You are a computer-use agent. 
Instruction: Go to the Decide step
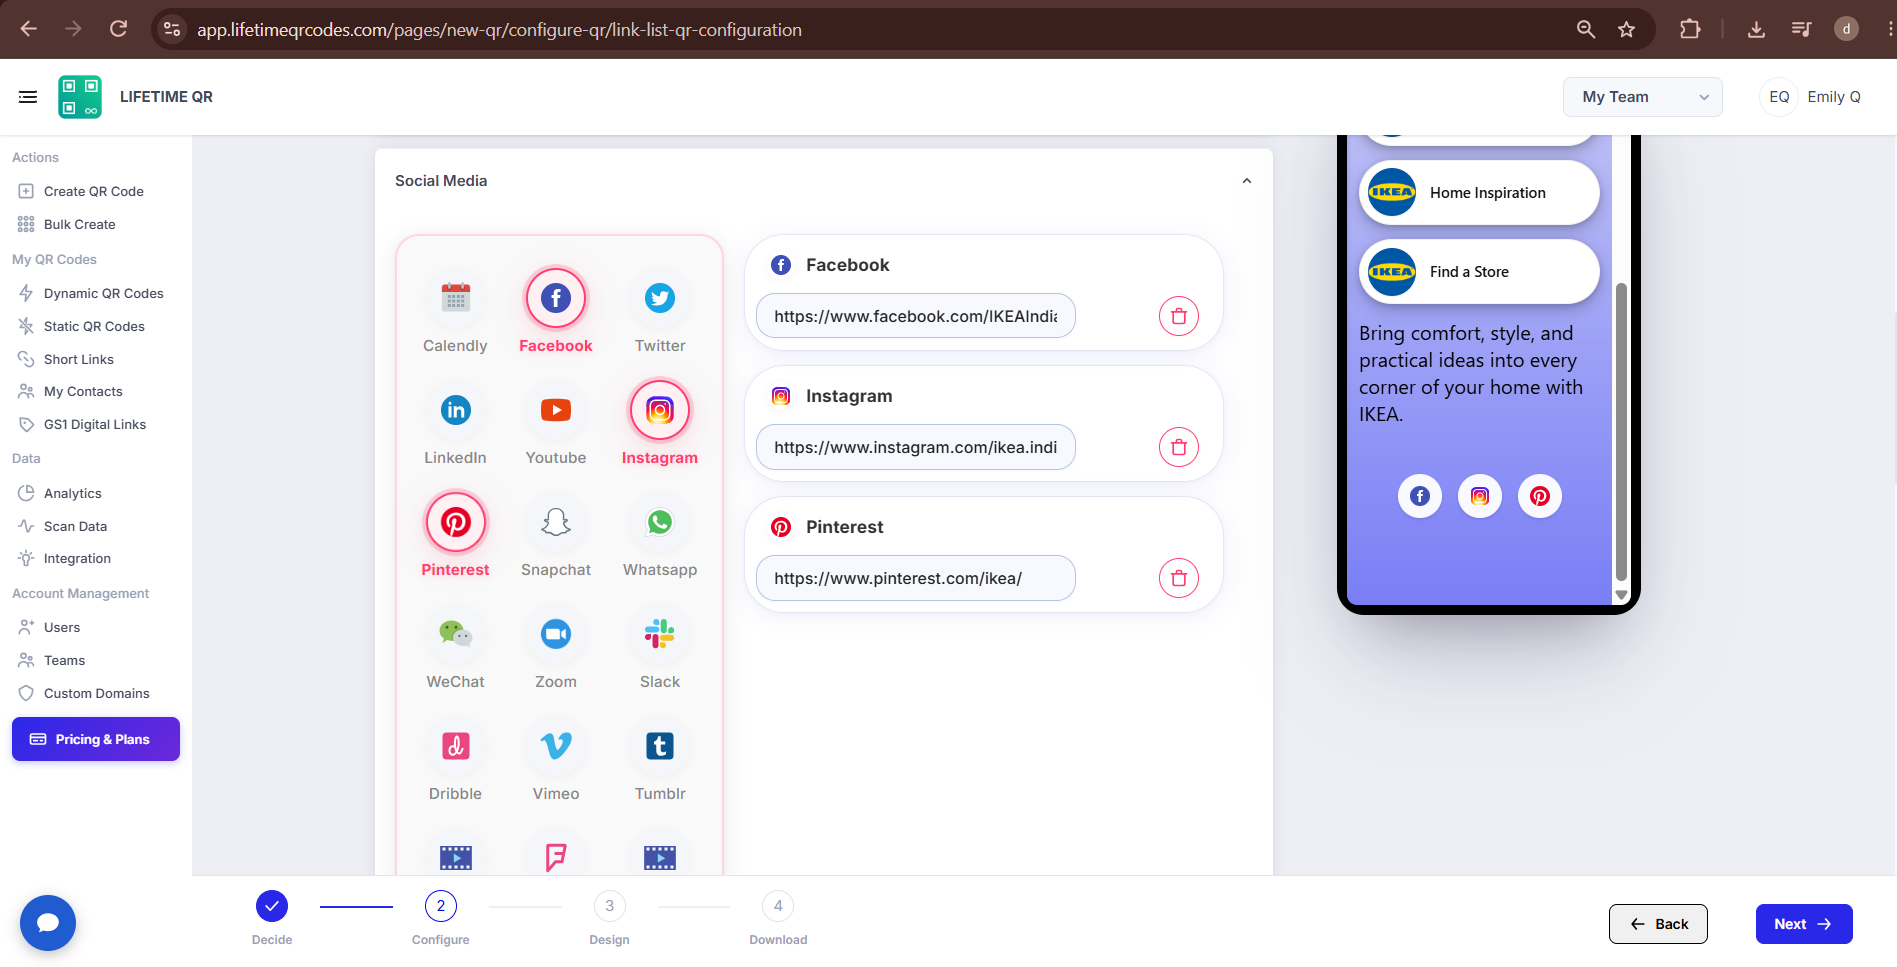click(272, 906)
